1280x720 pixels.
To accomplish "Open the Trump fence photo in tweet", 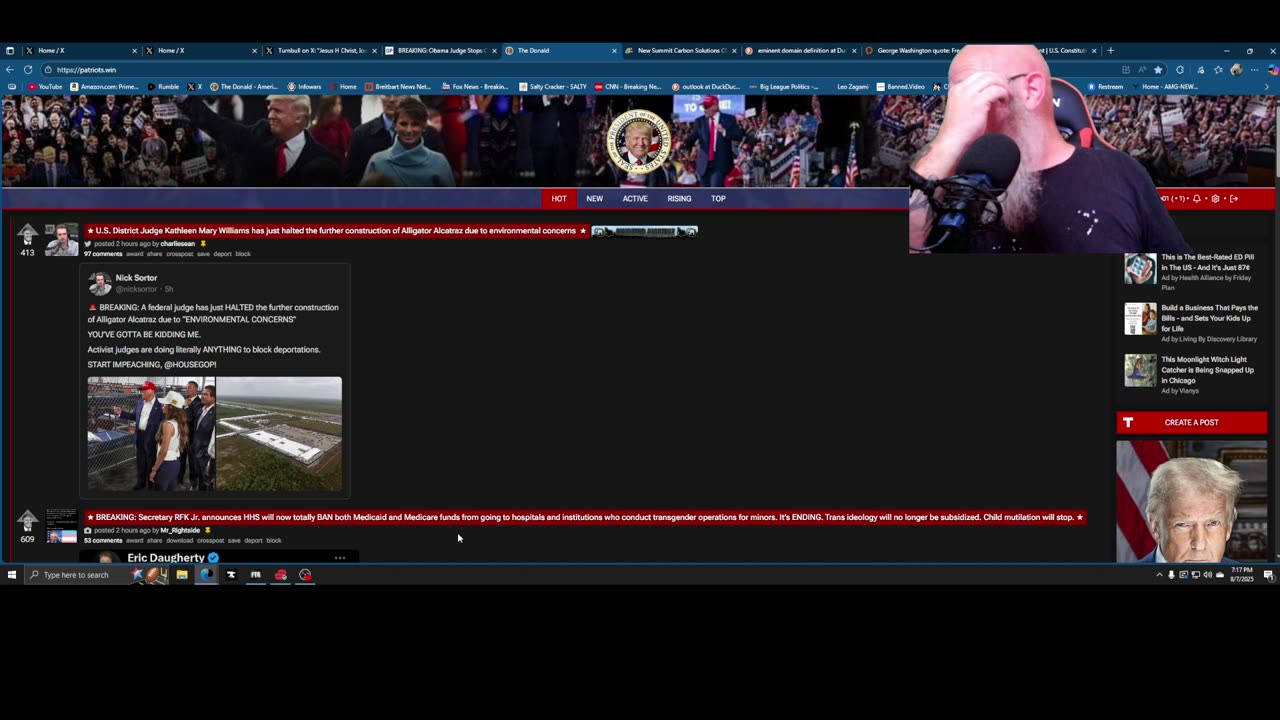I will tap(151, 434).
